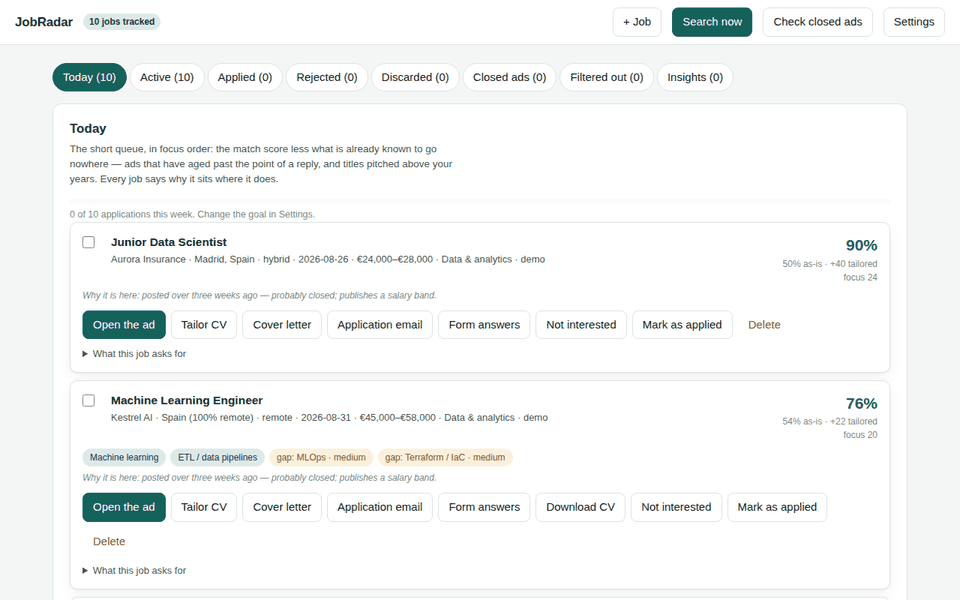The width and height of the screenshot is (960, 600).
Task: Open Form answers for Junior Data Scientist
Action: [484, 324]
